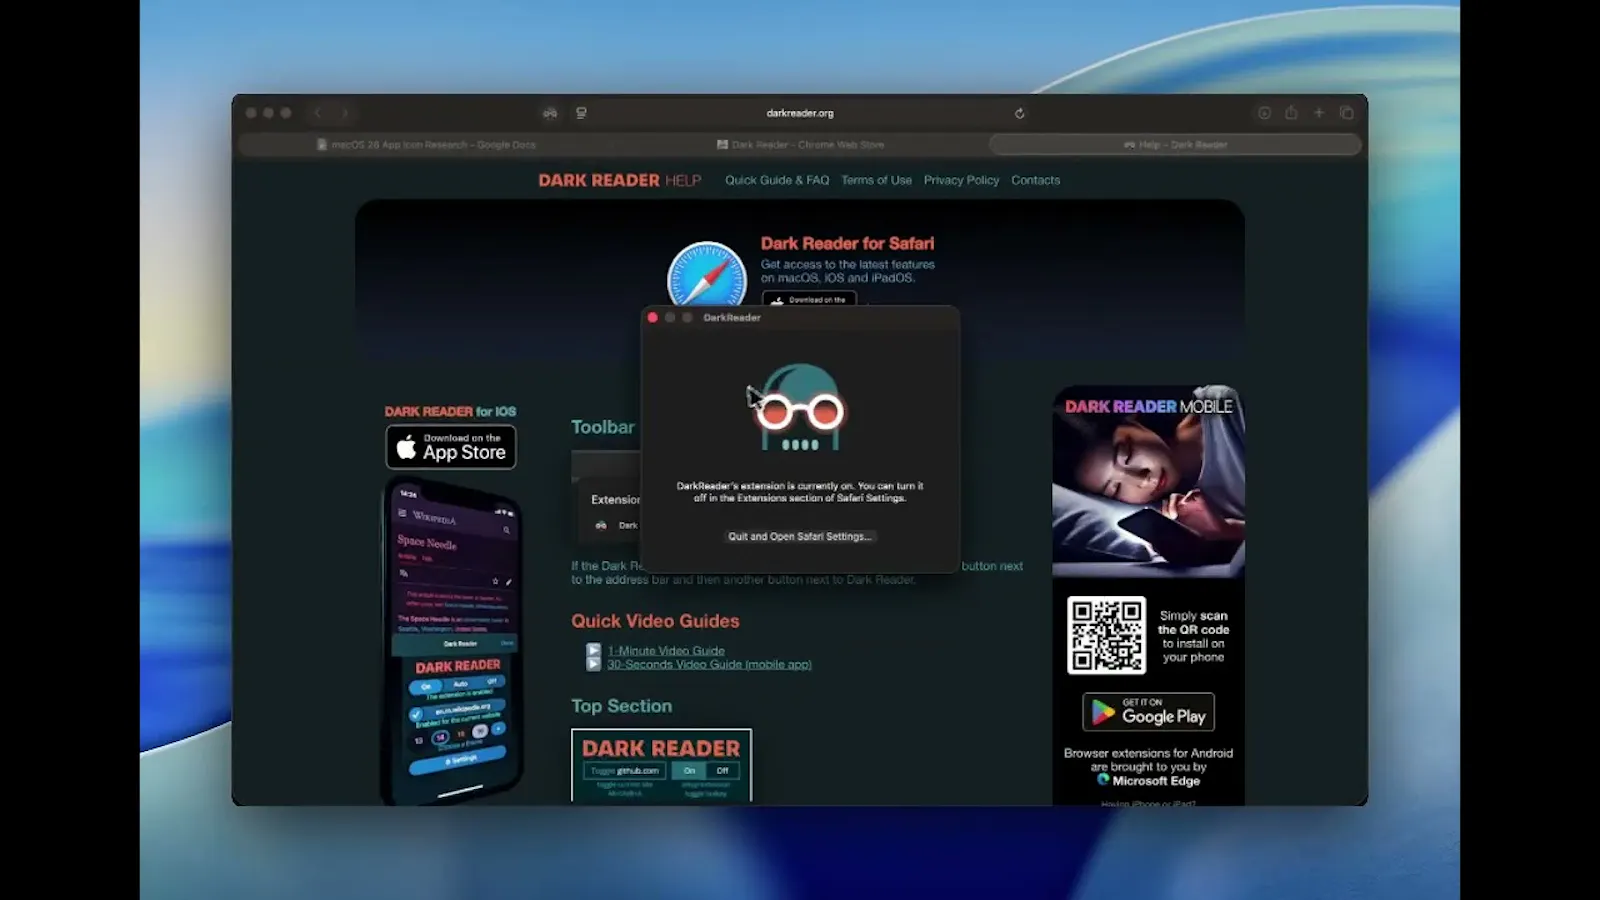
Task: Click the DARK READER top section screenshot
Action: pyautogui.click(x=661, y=766)
